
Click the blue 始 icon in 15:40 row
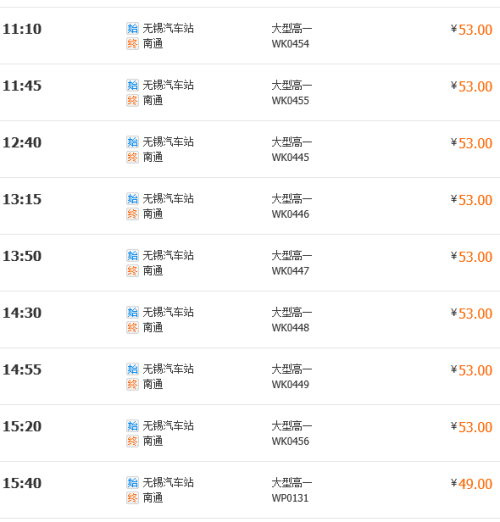coord(132,482)
